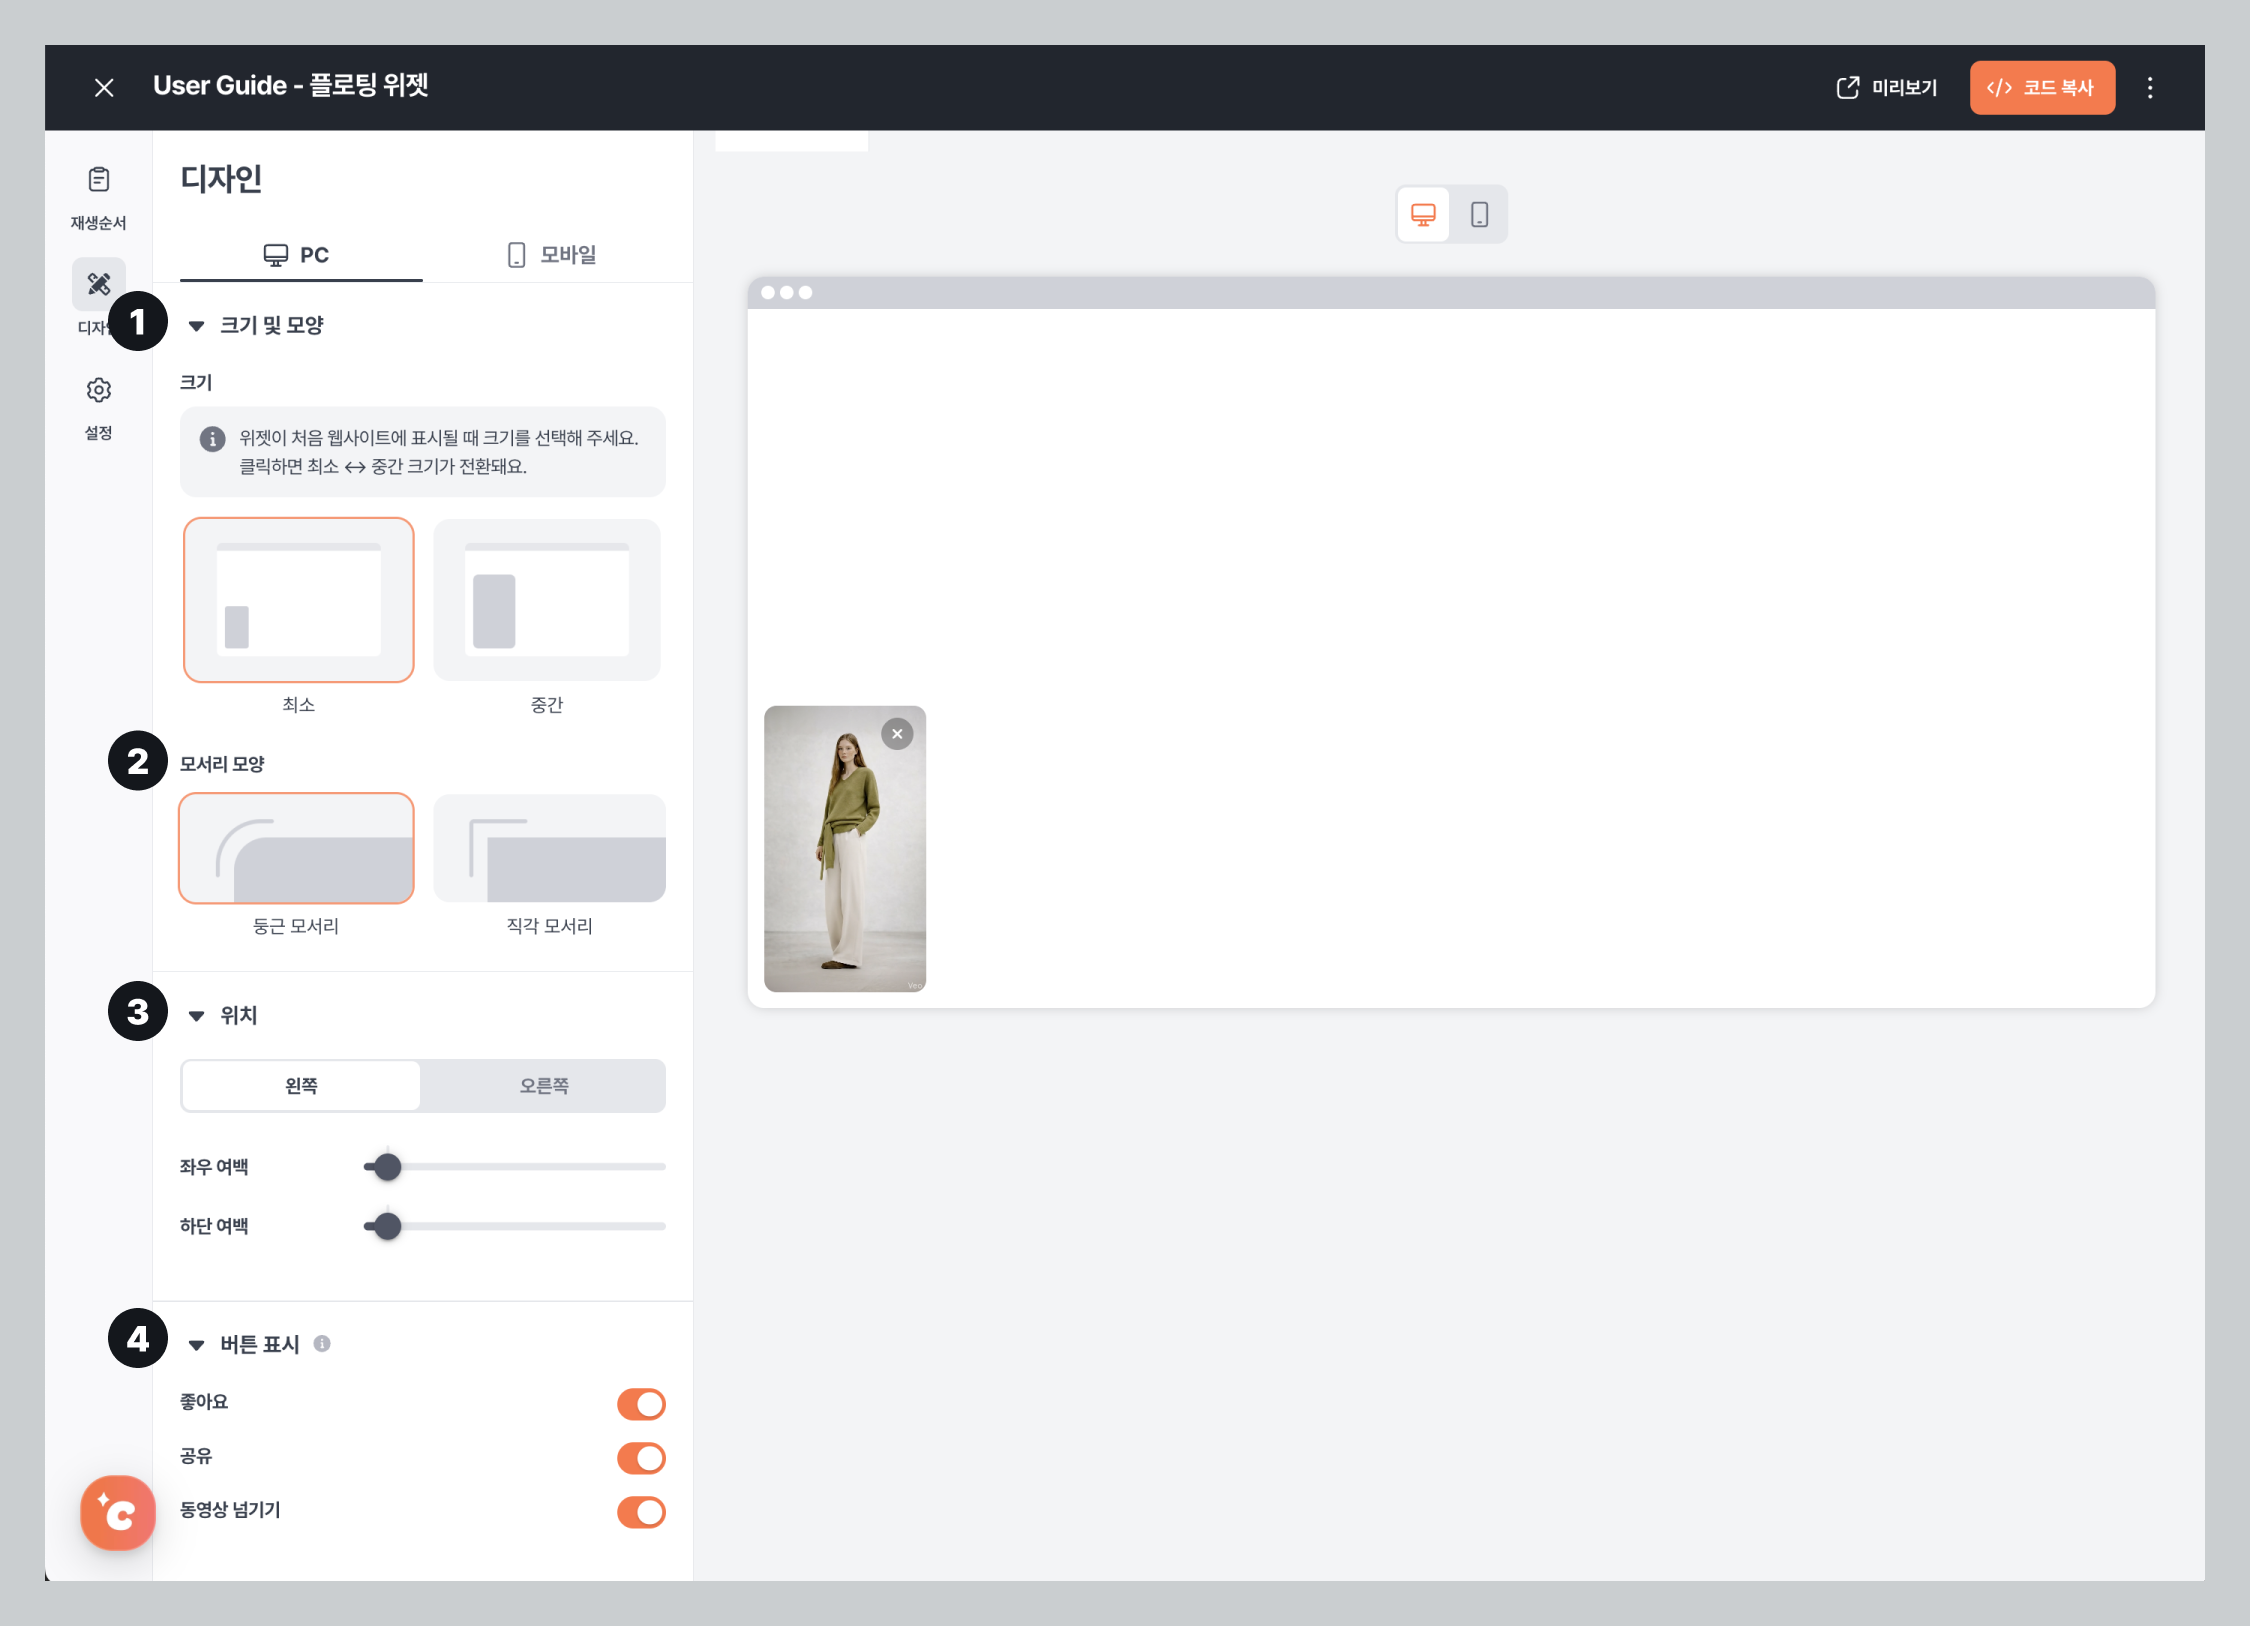Switch preview to desktop monitor icon

coord(1423,214)
